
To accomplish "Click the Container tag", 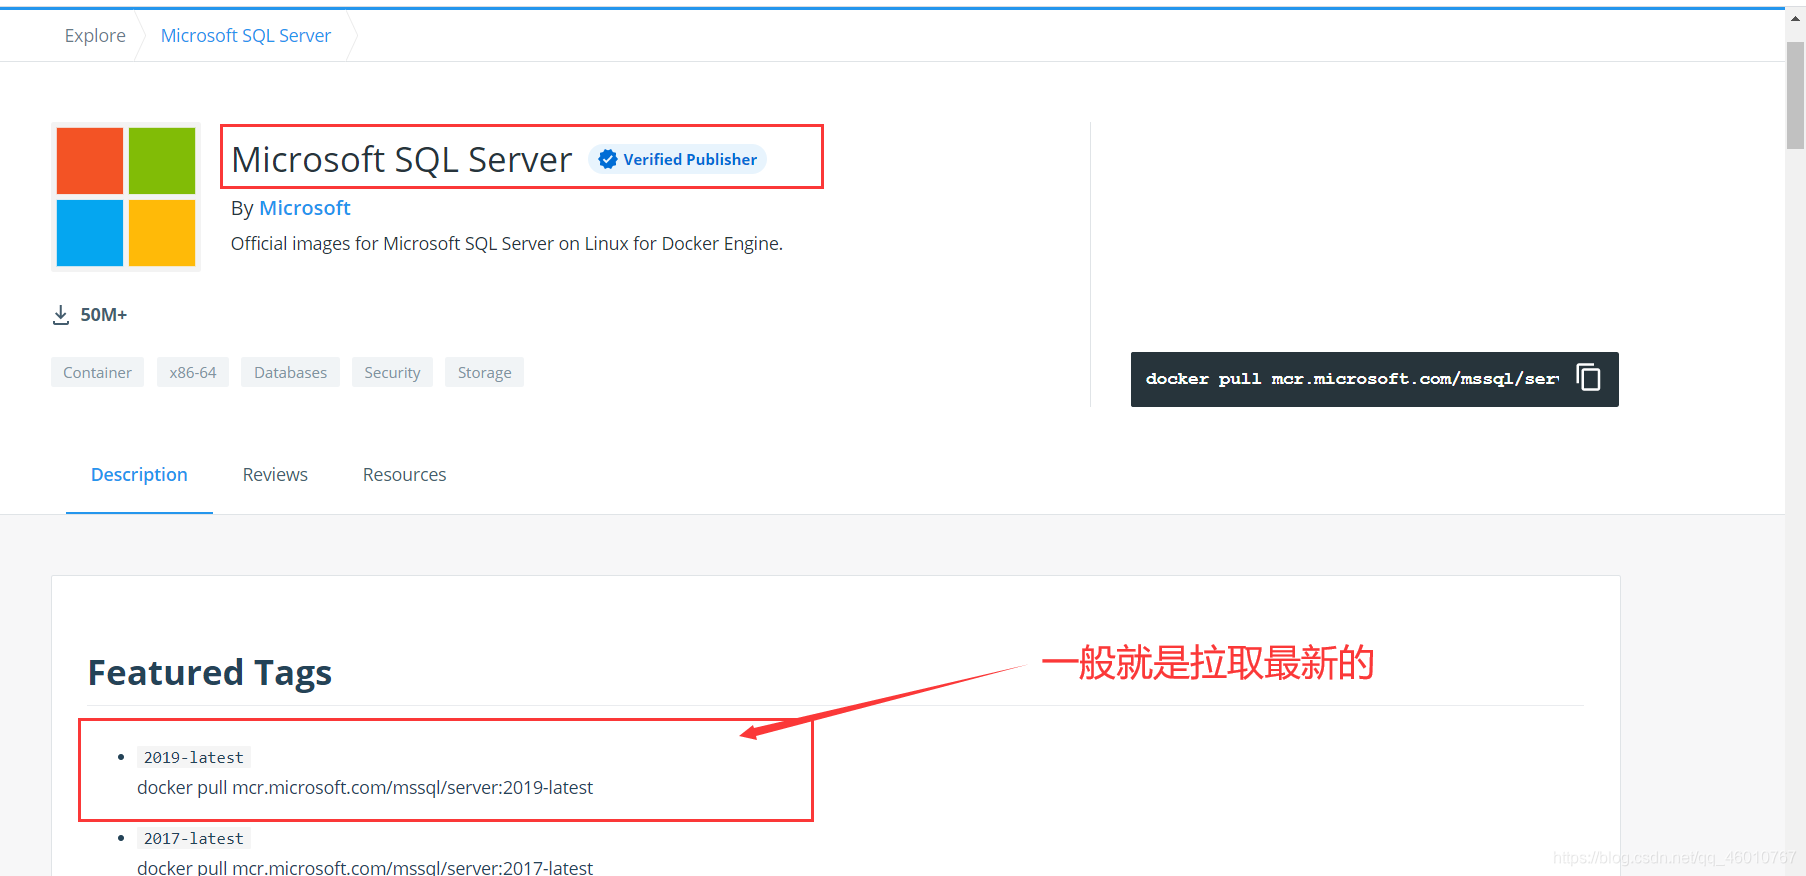I will click(97, 372).
